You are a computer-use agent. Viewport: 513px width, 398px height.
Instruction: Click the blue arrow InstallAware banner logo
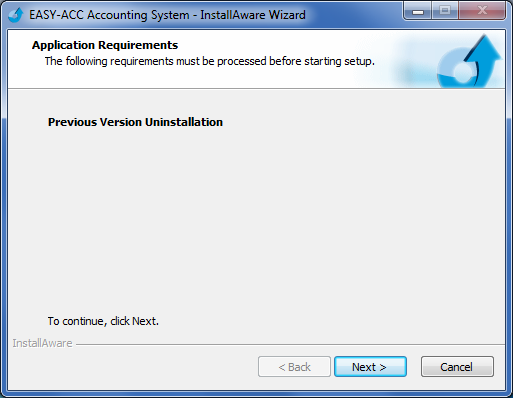pyautogui.click(x=469, y=61)
